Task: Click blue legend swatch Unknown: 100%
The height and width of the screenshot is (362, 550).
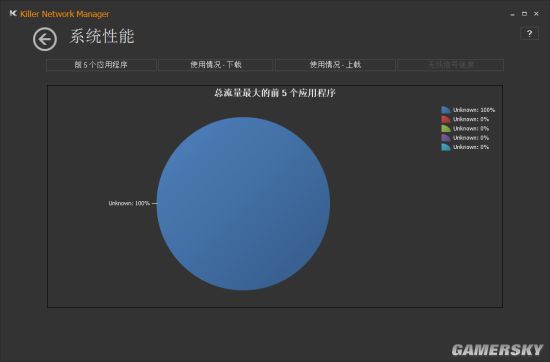Action: click(446, 110)
